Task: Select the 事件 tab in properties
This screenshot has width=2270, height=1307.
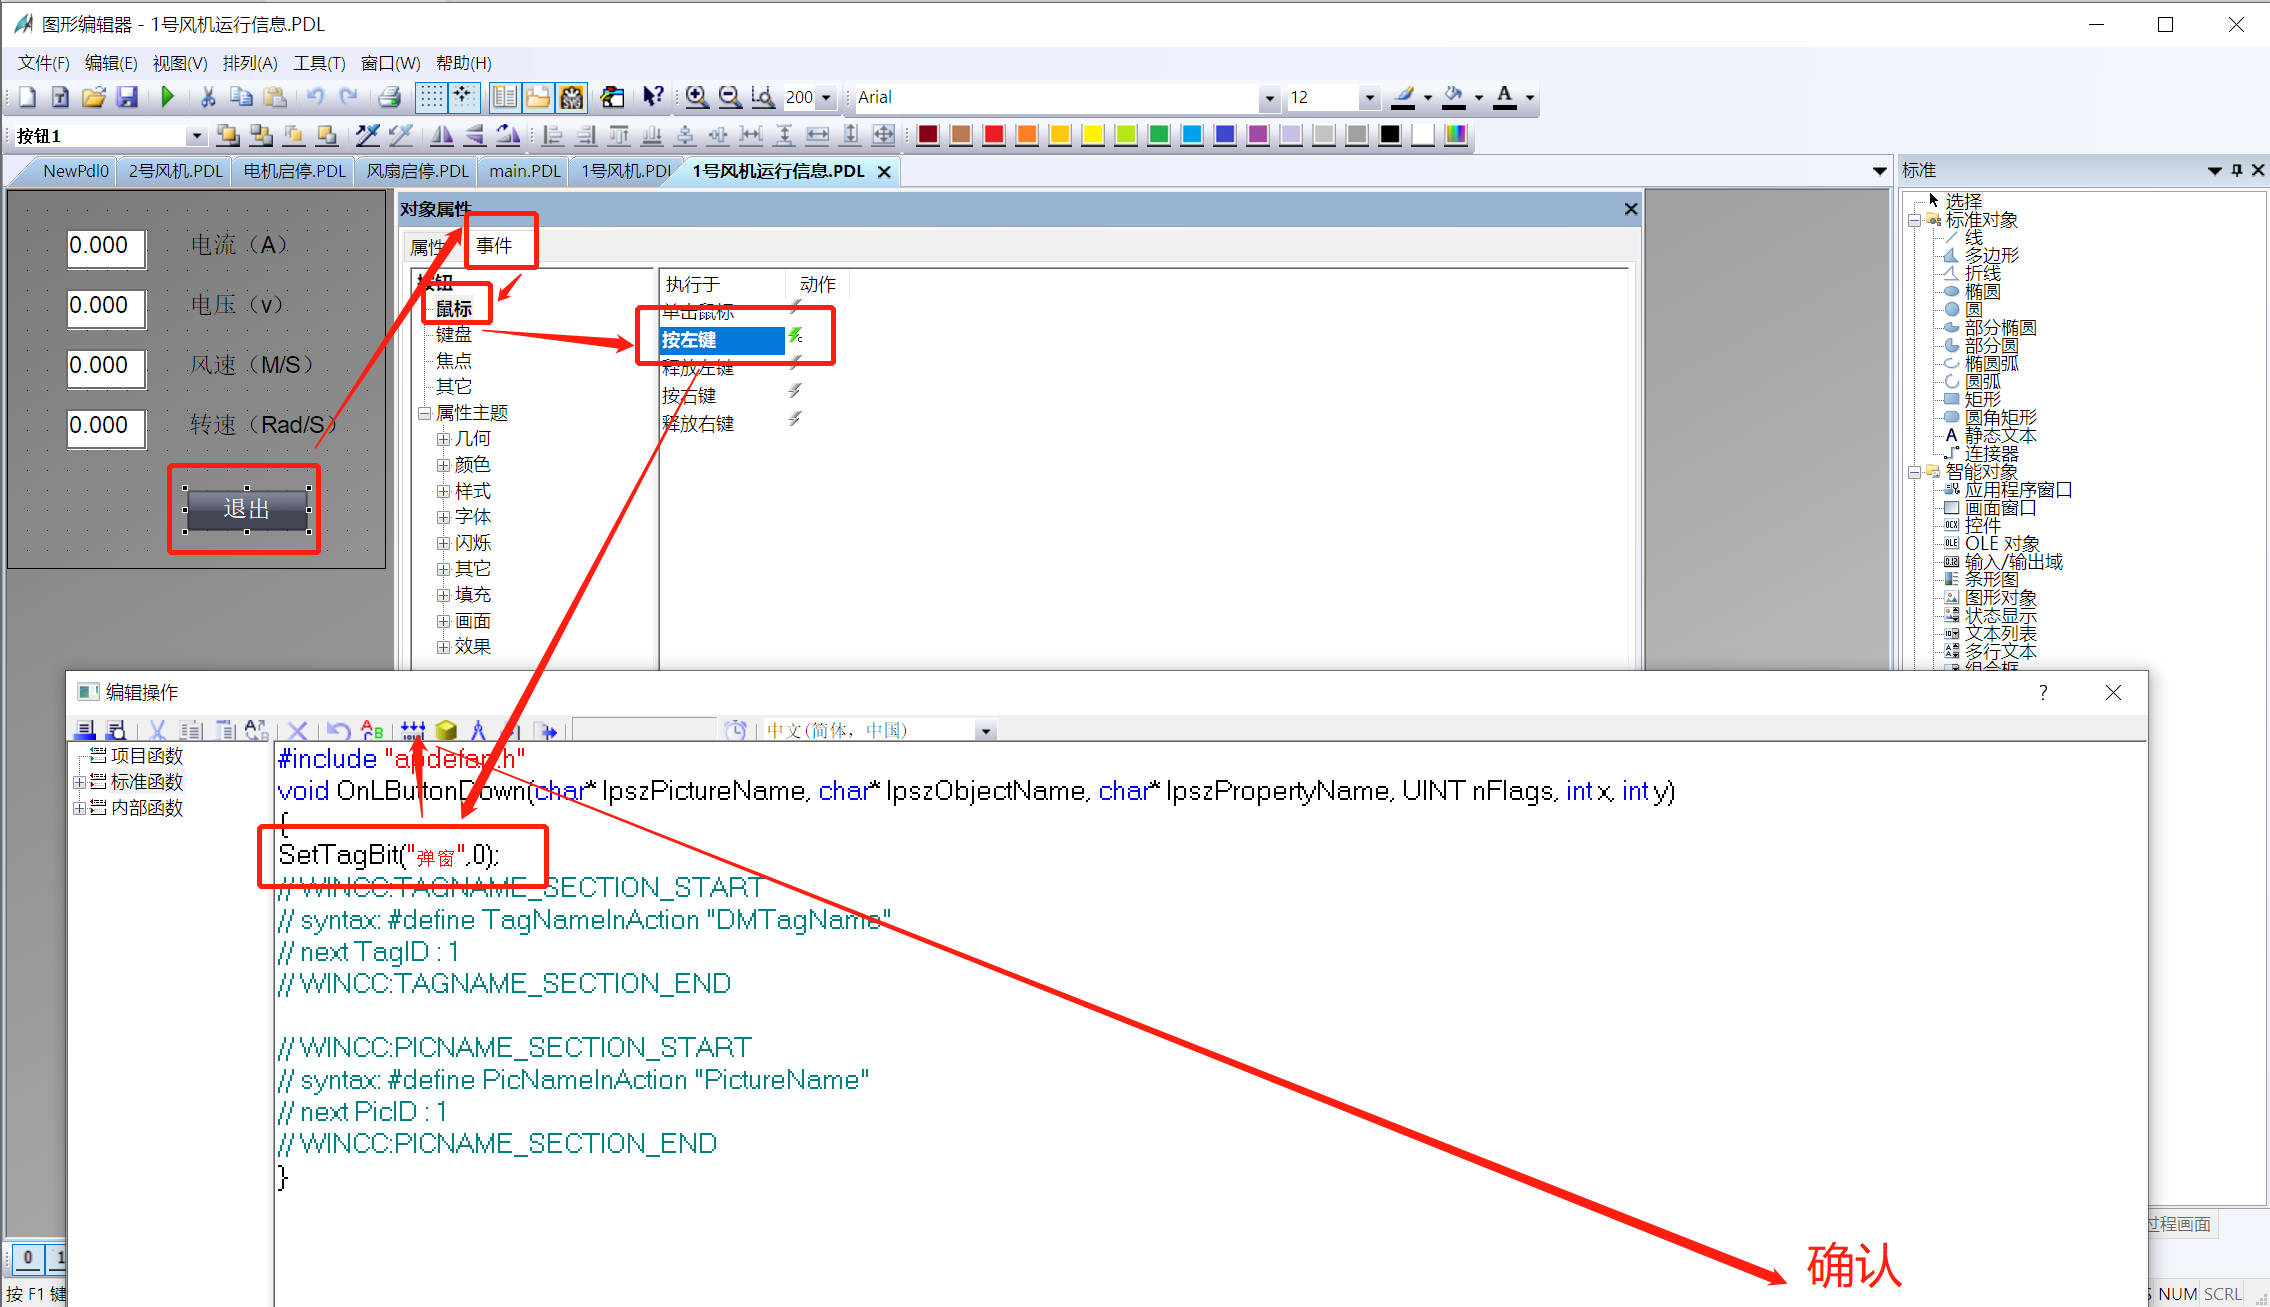Action: point(494,246)
